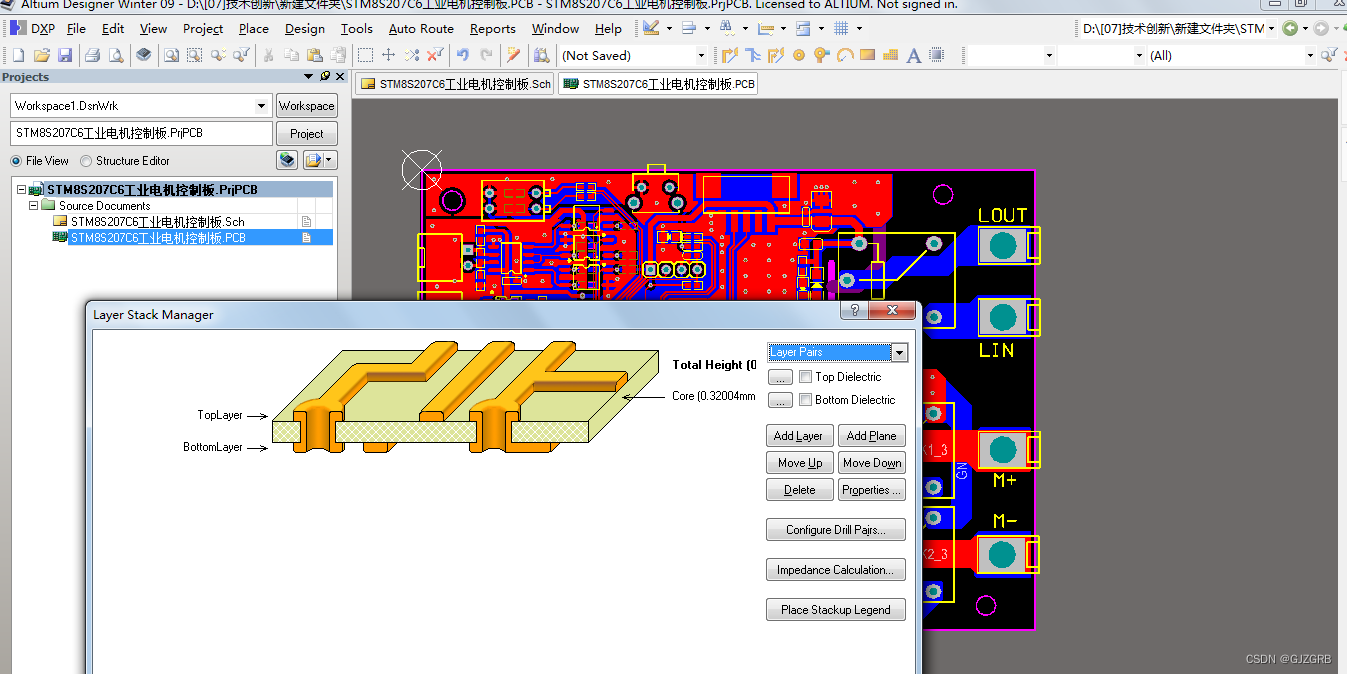Create a new document via toolbar icon
Viewport: 1347px width, 674px height.
pos(19,55)
